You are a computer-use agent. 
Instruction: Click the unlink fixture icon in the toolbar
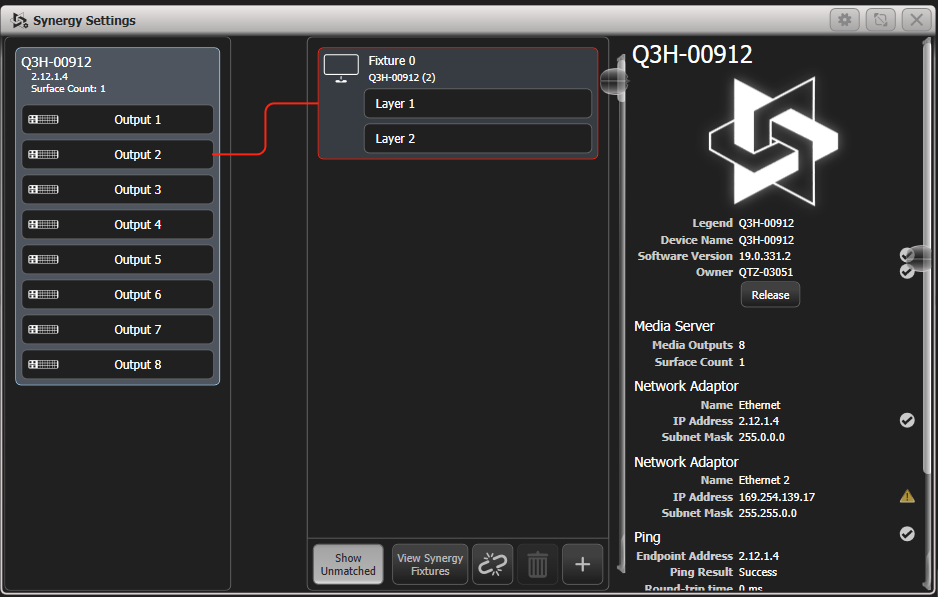click(x=492, y=563)
